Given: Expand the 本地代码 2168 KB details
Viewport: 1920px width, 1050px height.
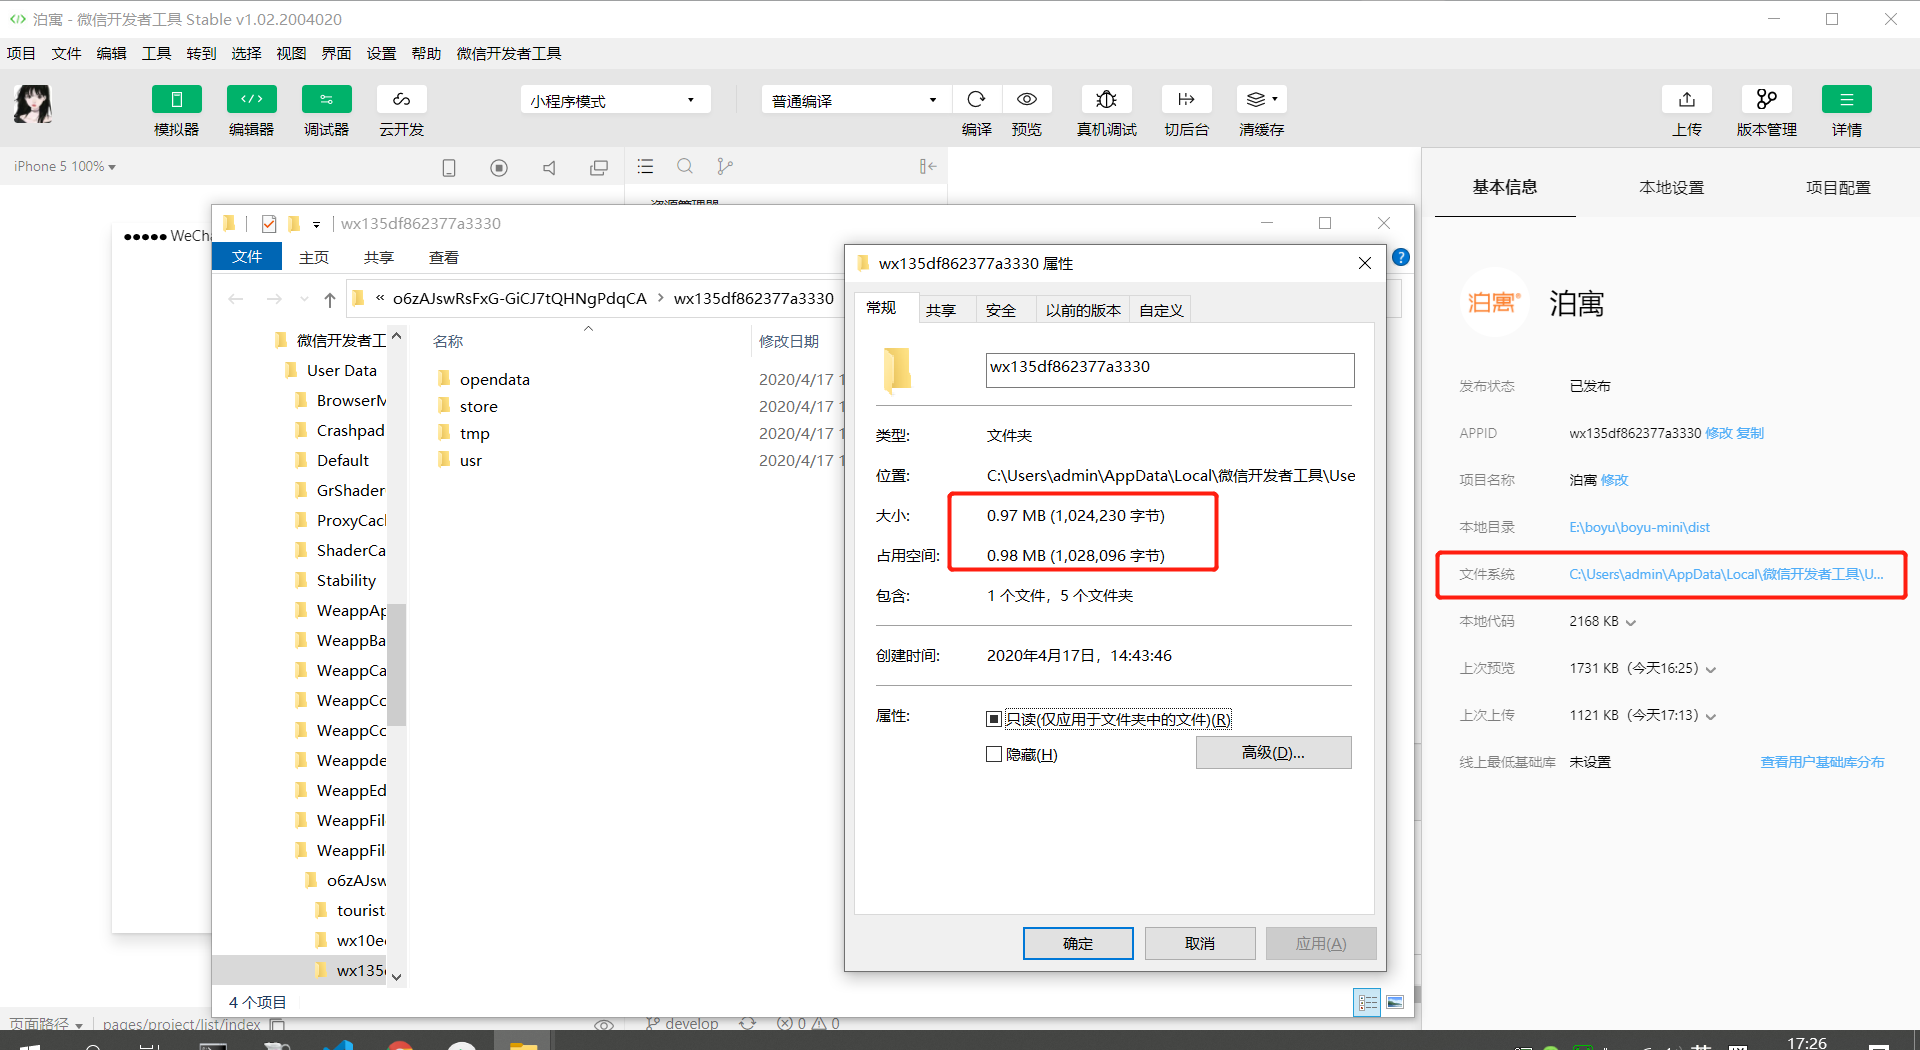Looking at the screenshot, I should 1631,622.
